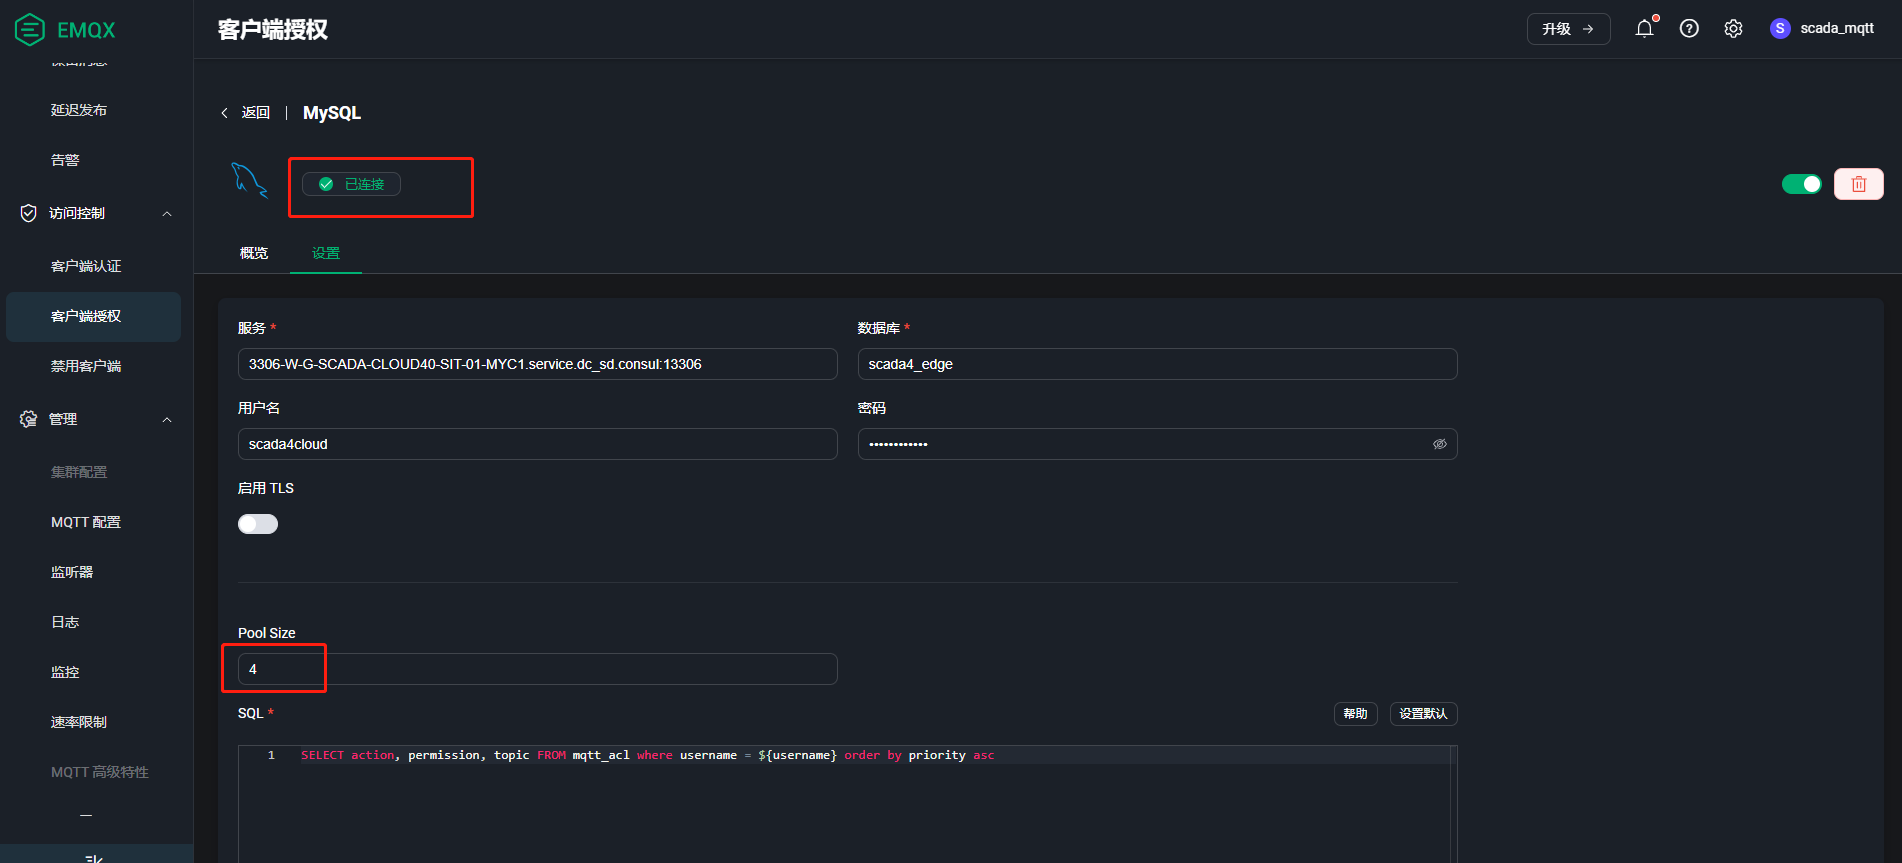The image size is (1902, 863).
Task: Click the red delete trash button
Action: coord(1859,184)
